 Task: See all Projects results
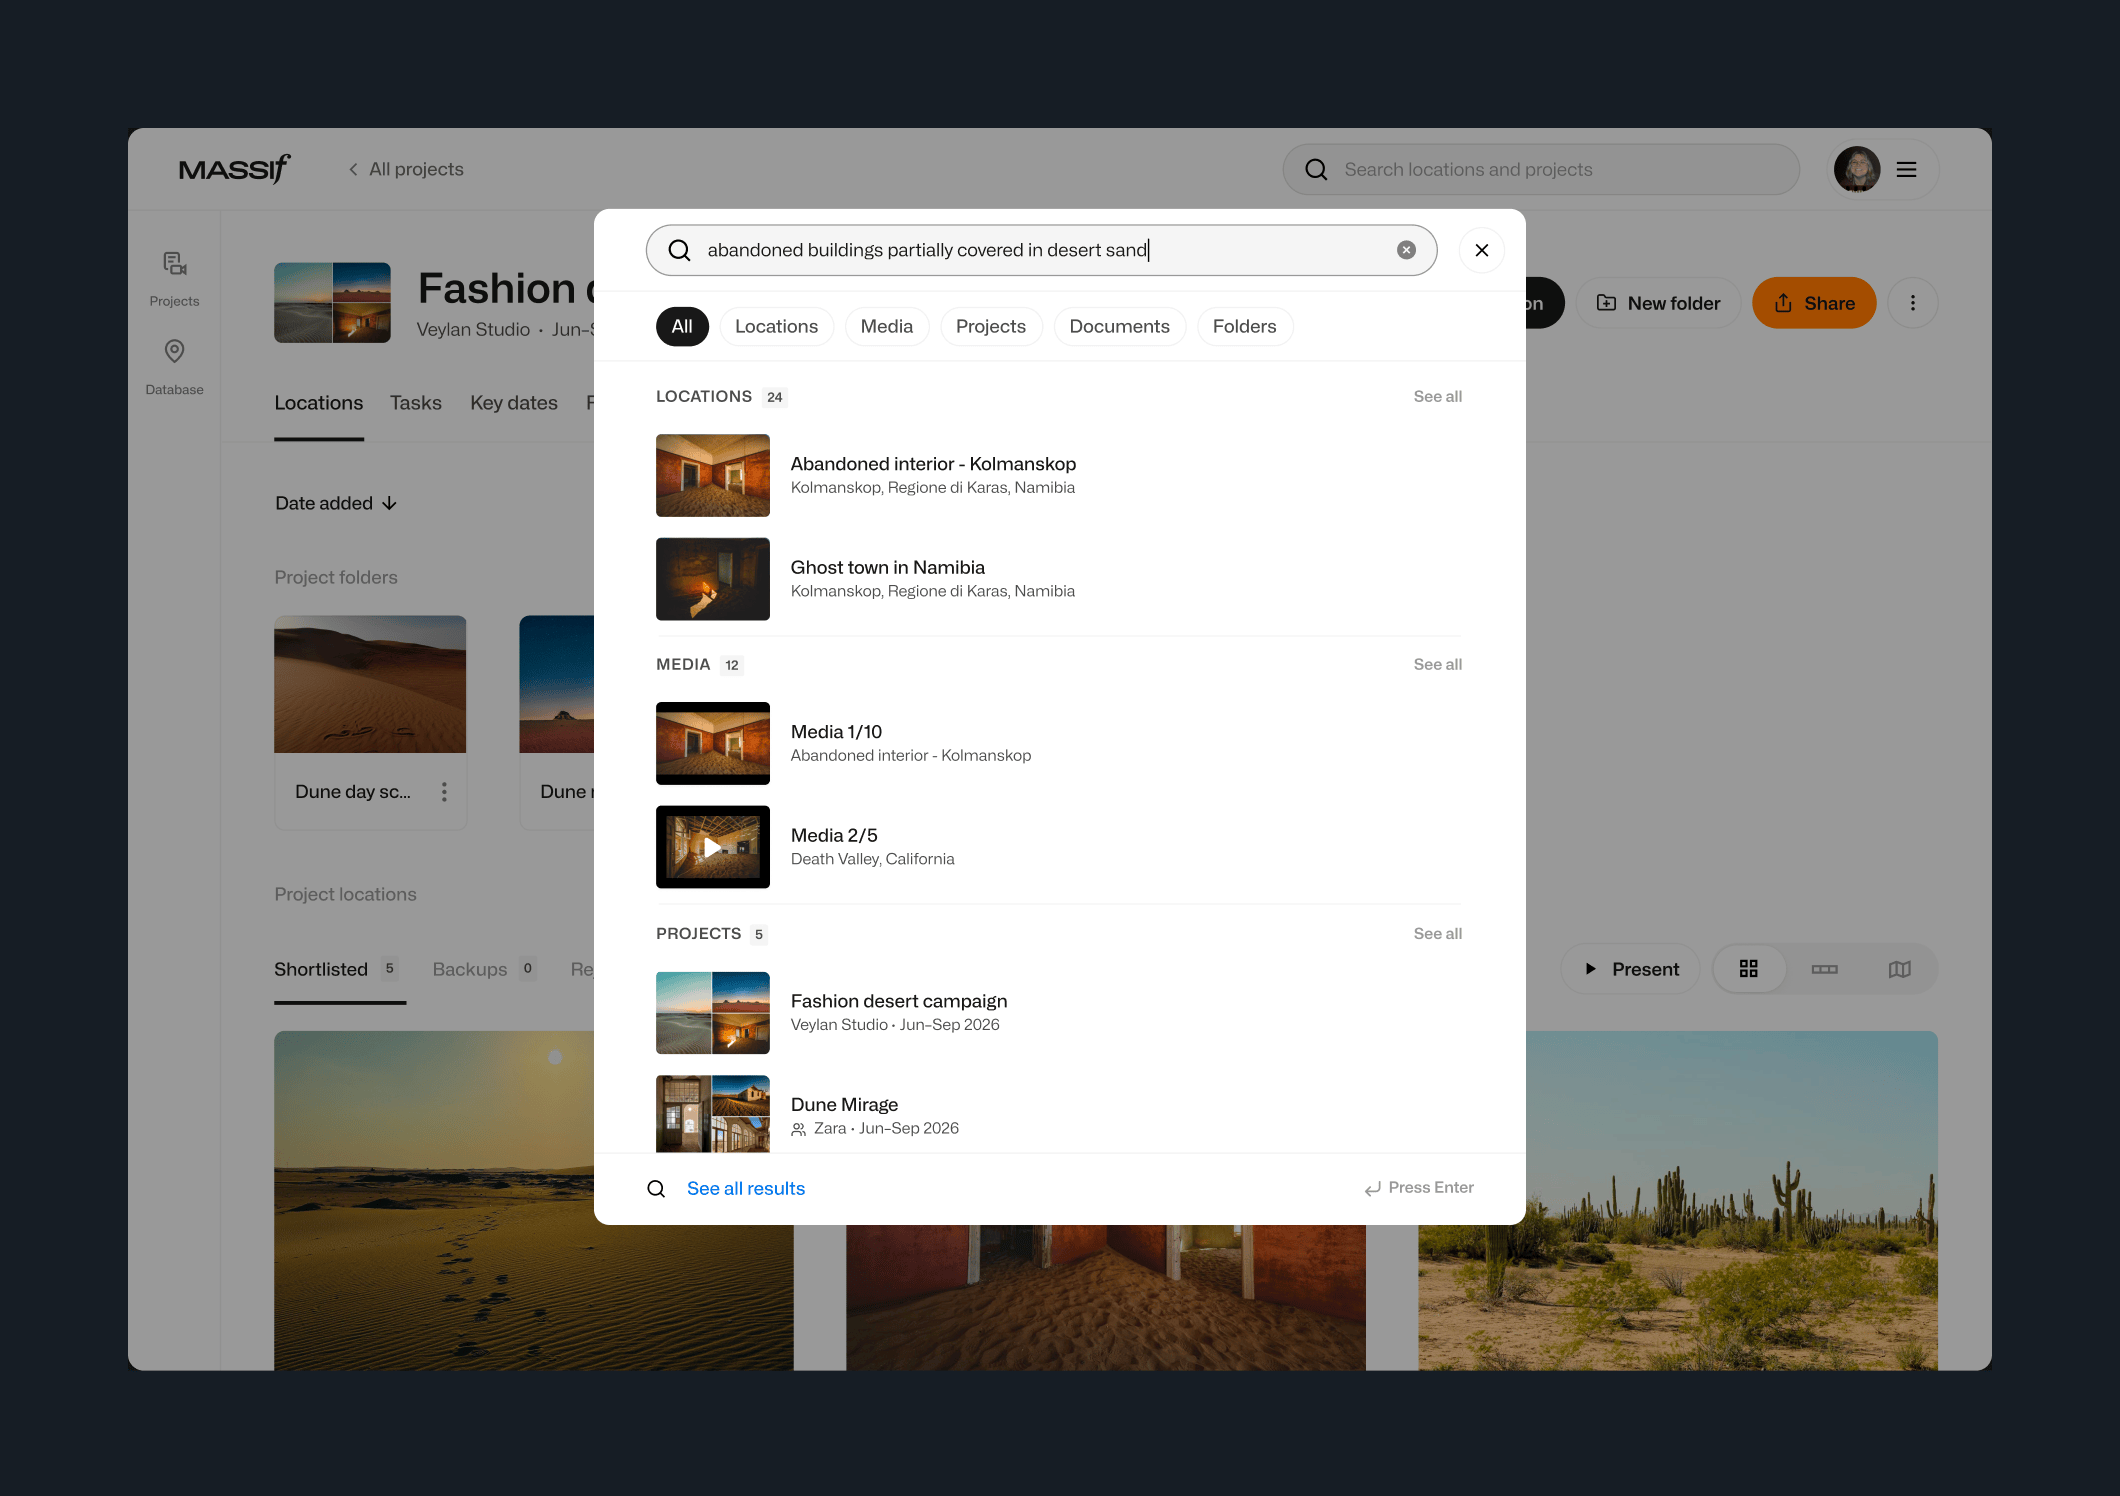click(x=1437, y=934)
